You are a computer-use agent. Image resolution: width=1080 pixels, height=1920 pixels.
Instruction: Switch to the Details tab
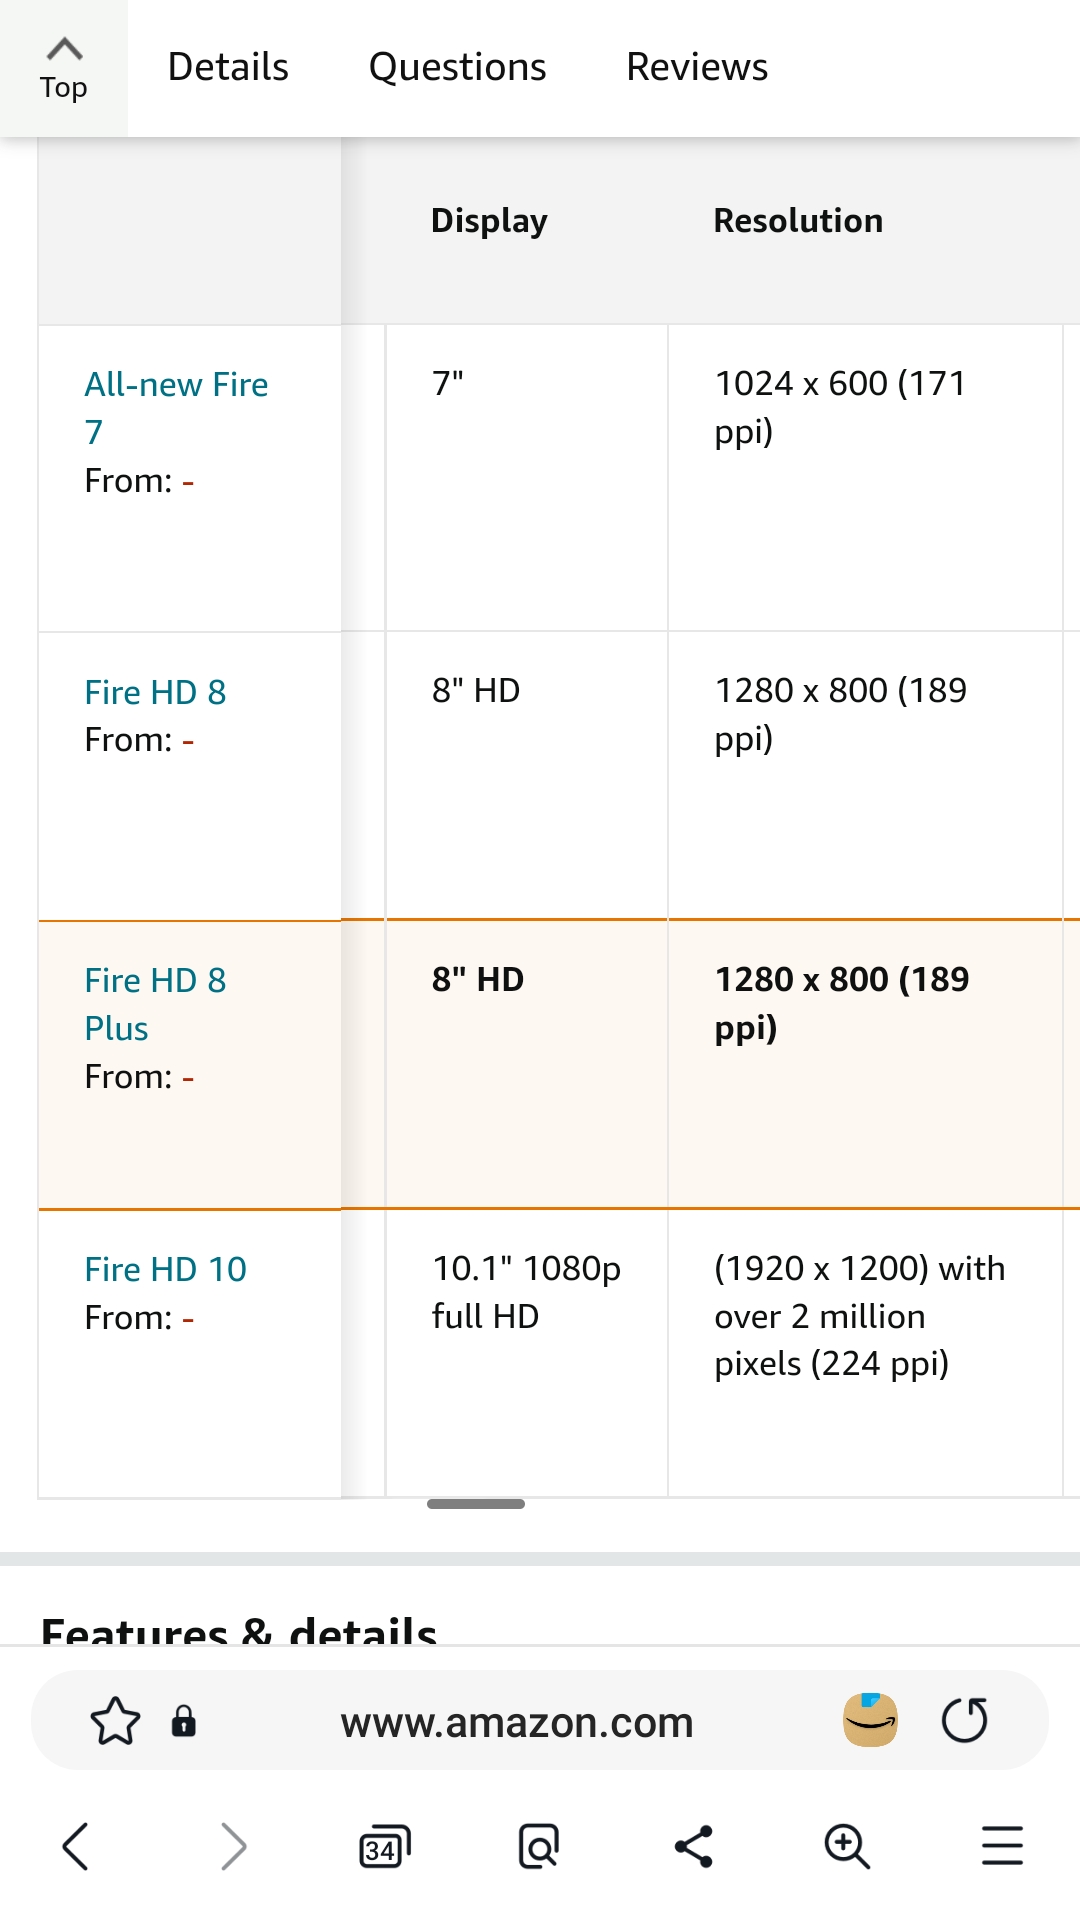pos(228,67)
